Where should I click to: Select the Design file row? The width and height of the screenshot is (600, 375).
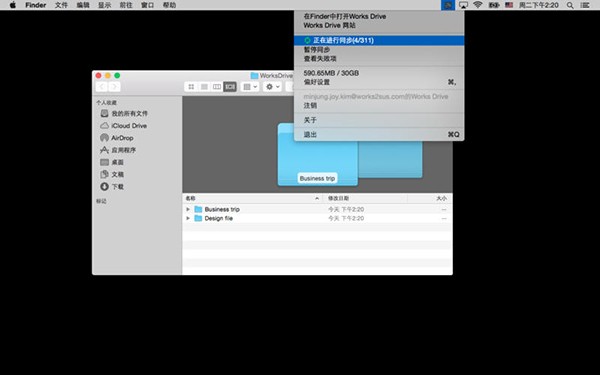[318, 218]
